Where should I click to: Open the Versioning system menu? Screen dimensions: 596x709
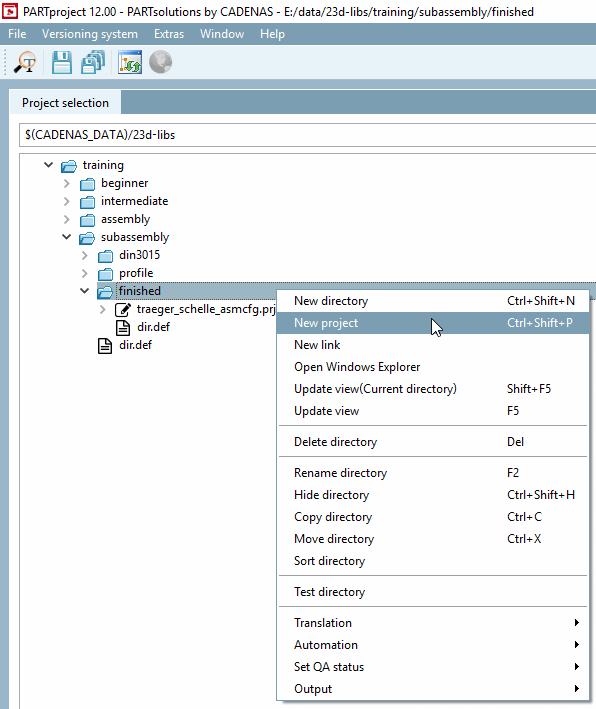90,34
